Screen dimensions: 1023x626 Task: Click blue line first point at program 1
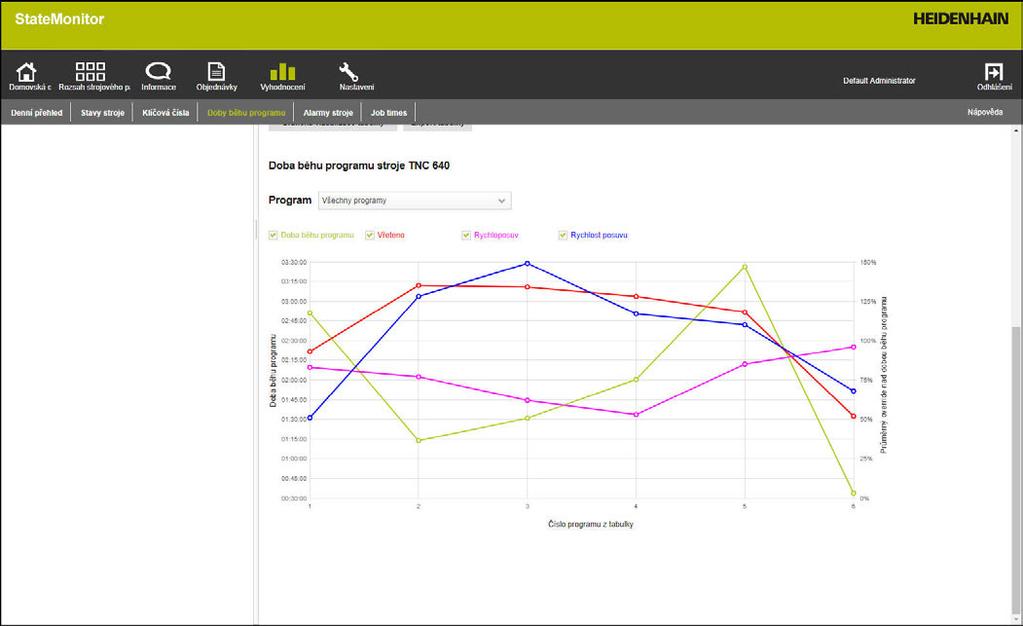click(x=310, y=418)
